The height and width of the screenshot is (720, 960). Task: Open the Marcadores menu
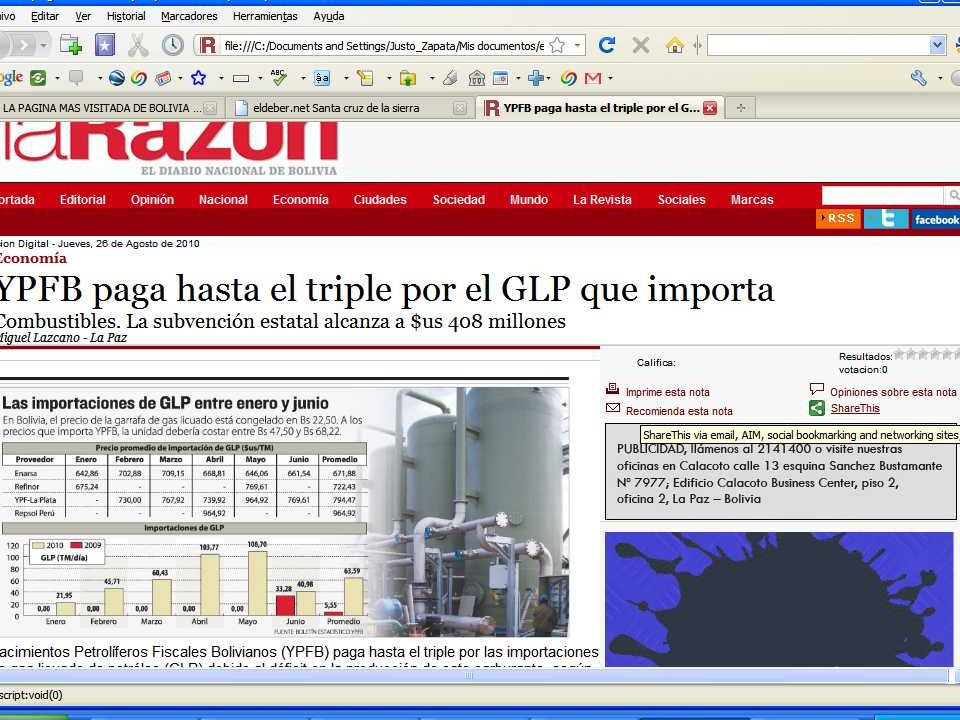click(189, 16)
